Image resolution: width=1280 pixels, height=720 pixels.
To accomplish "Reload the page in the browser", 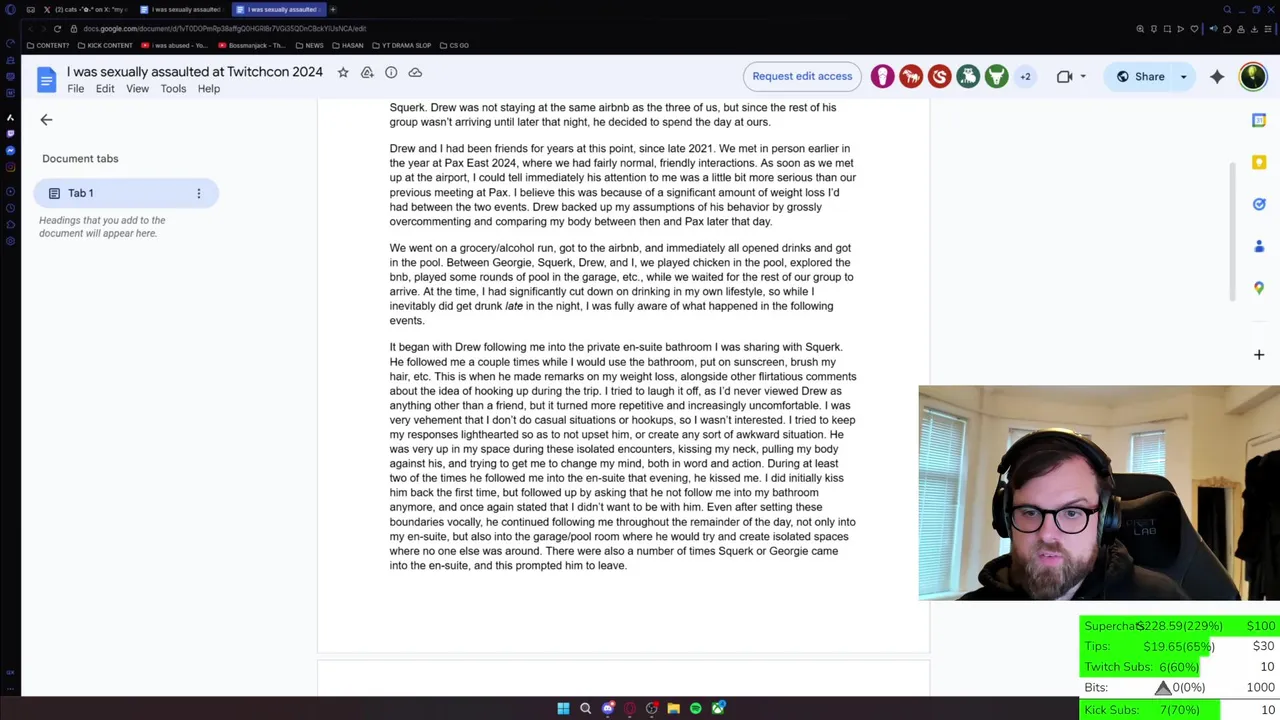I will (57, 29).
